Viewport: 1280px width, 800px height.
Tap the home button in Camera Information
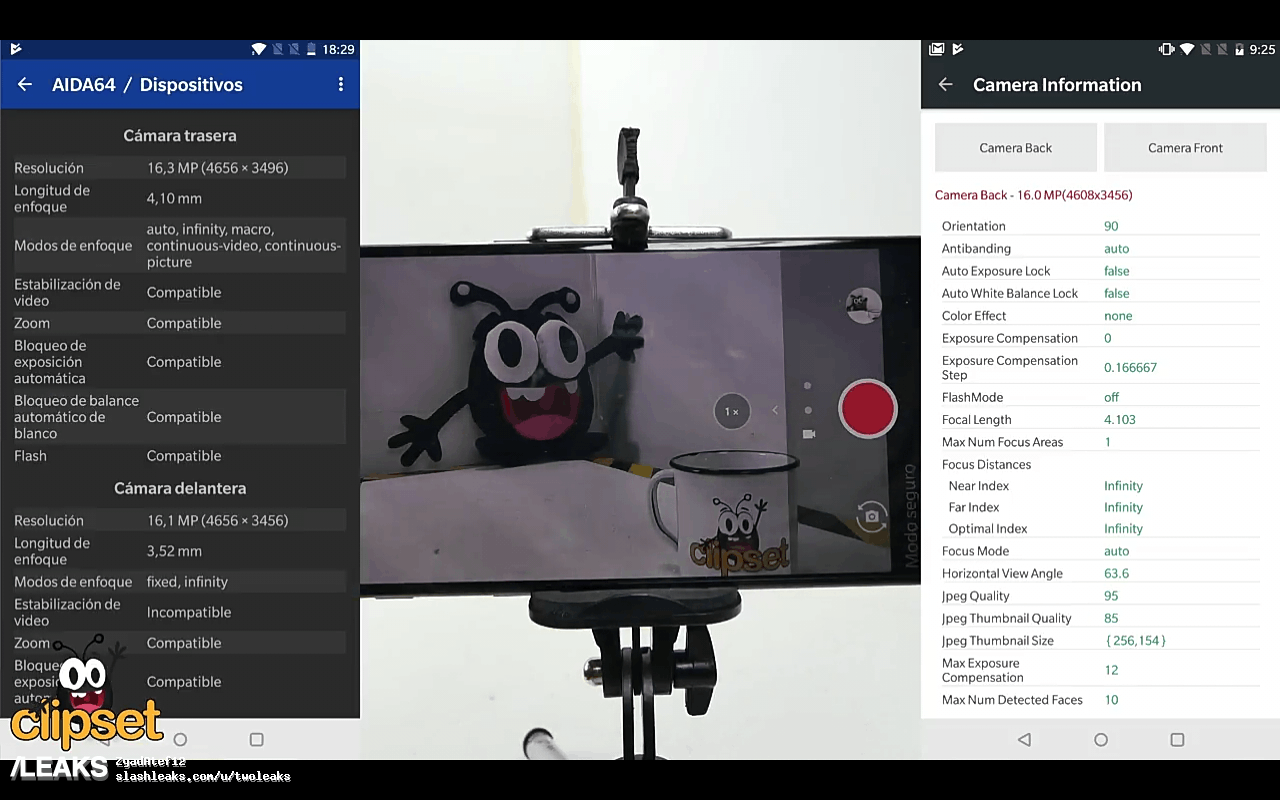click(x=1101, y=740)
